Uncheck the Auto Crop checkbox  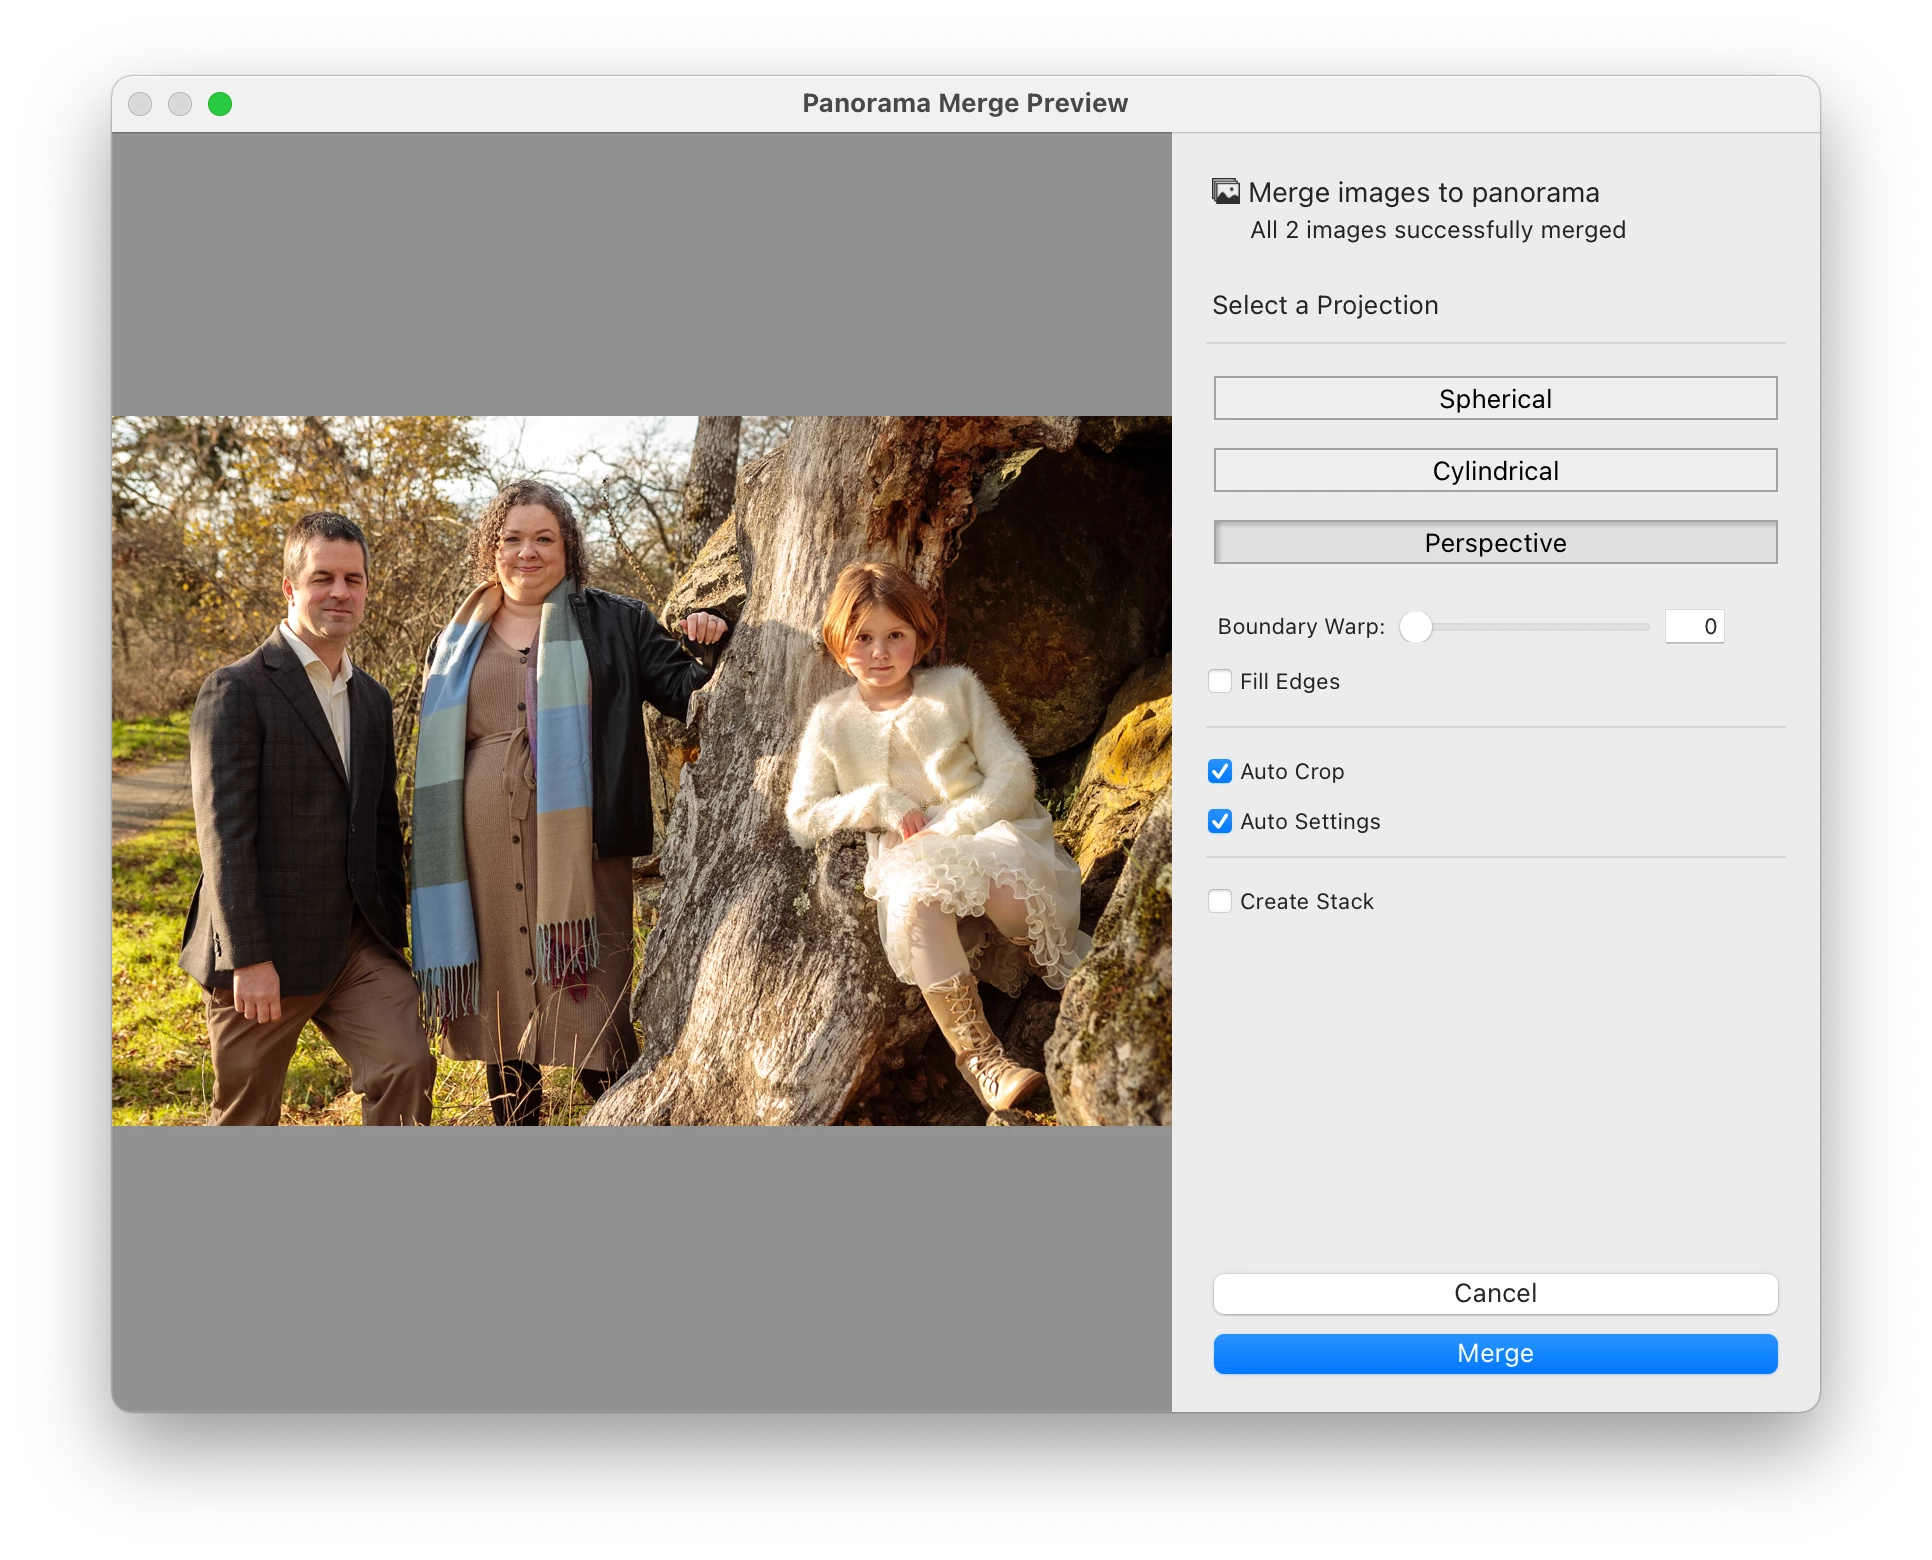pyautogui.click(x=1220, y=771)
